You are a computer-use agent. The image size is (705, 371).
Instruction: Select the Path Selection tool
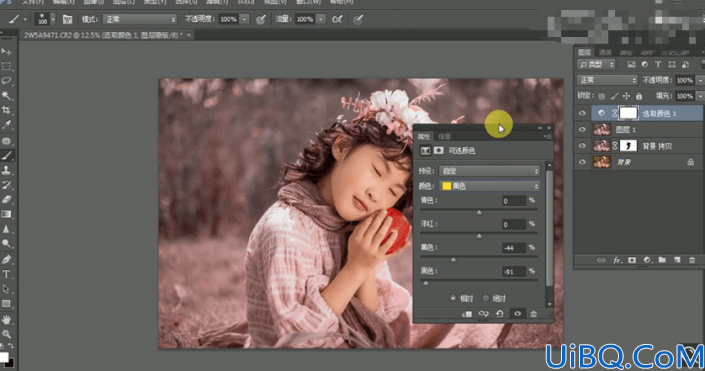click(6, 289)
